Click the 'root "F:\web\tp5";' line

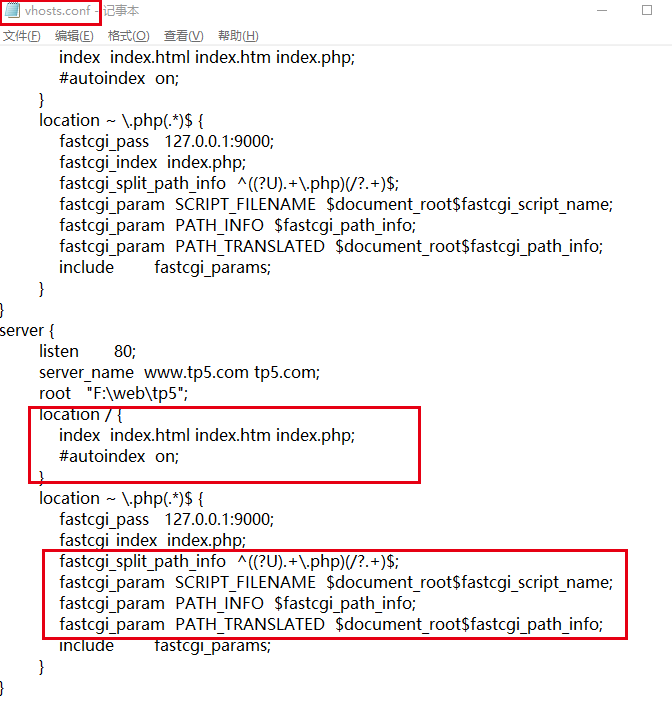click(114, 394)
